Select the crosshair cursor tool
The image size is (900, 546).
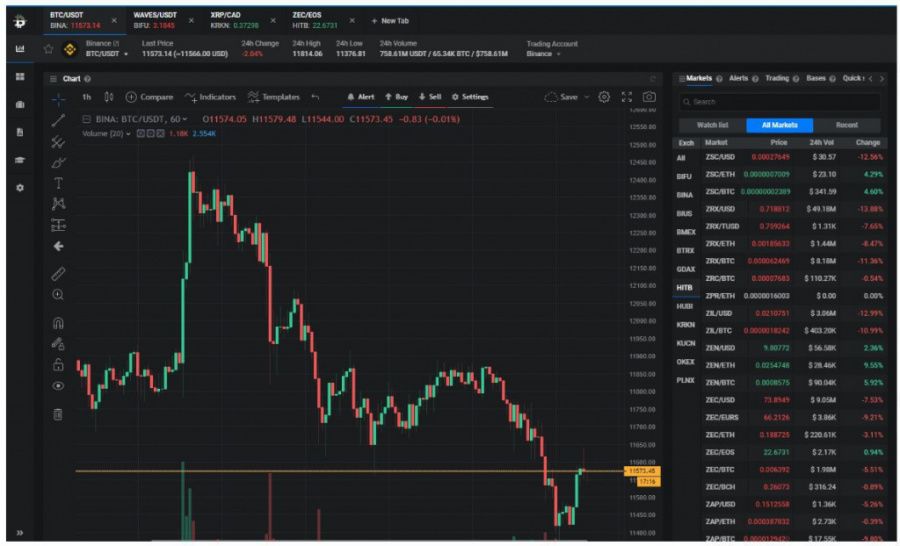(x=59, y=99)
